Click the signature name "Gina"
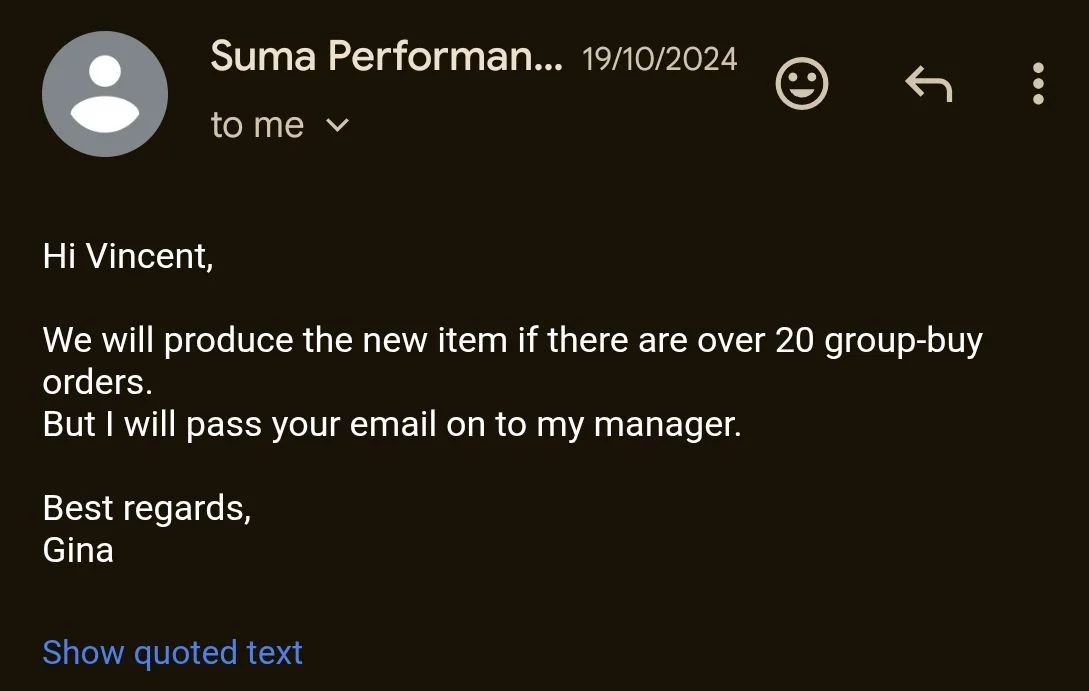1089x691 pixels. (x=78, y=550)
